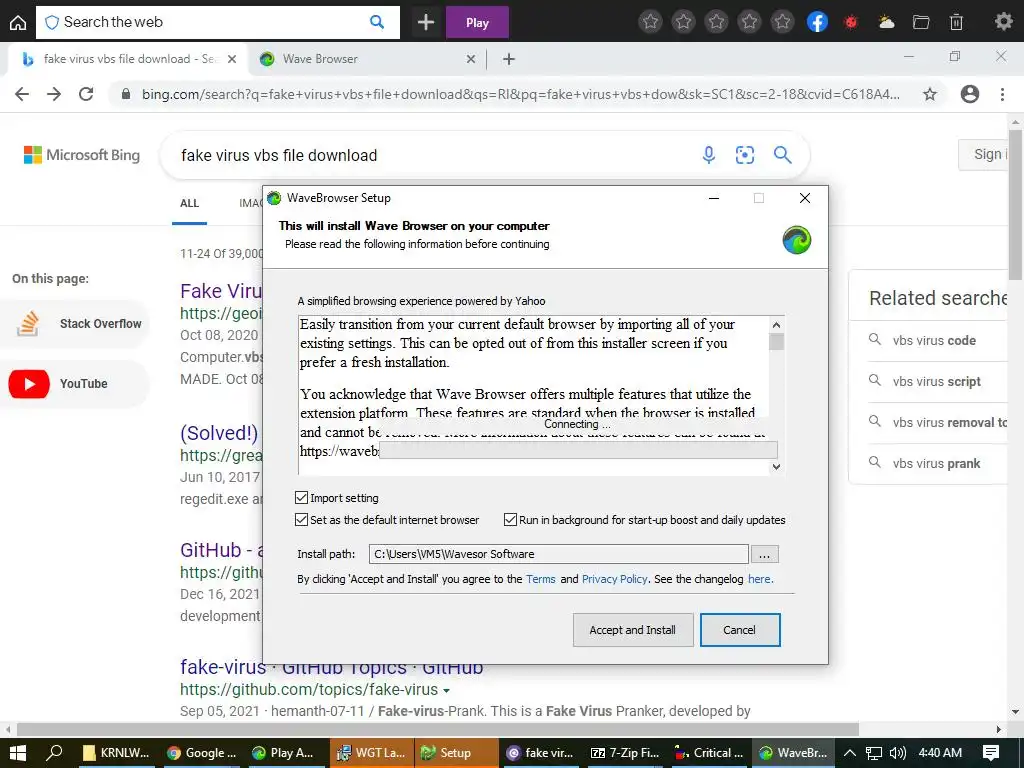Click the trash can icon

coord(956,22)
